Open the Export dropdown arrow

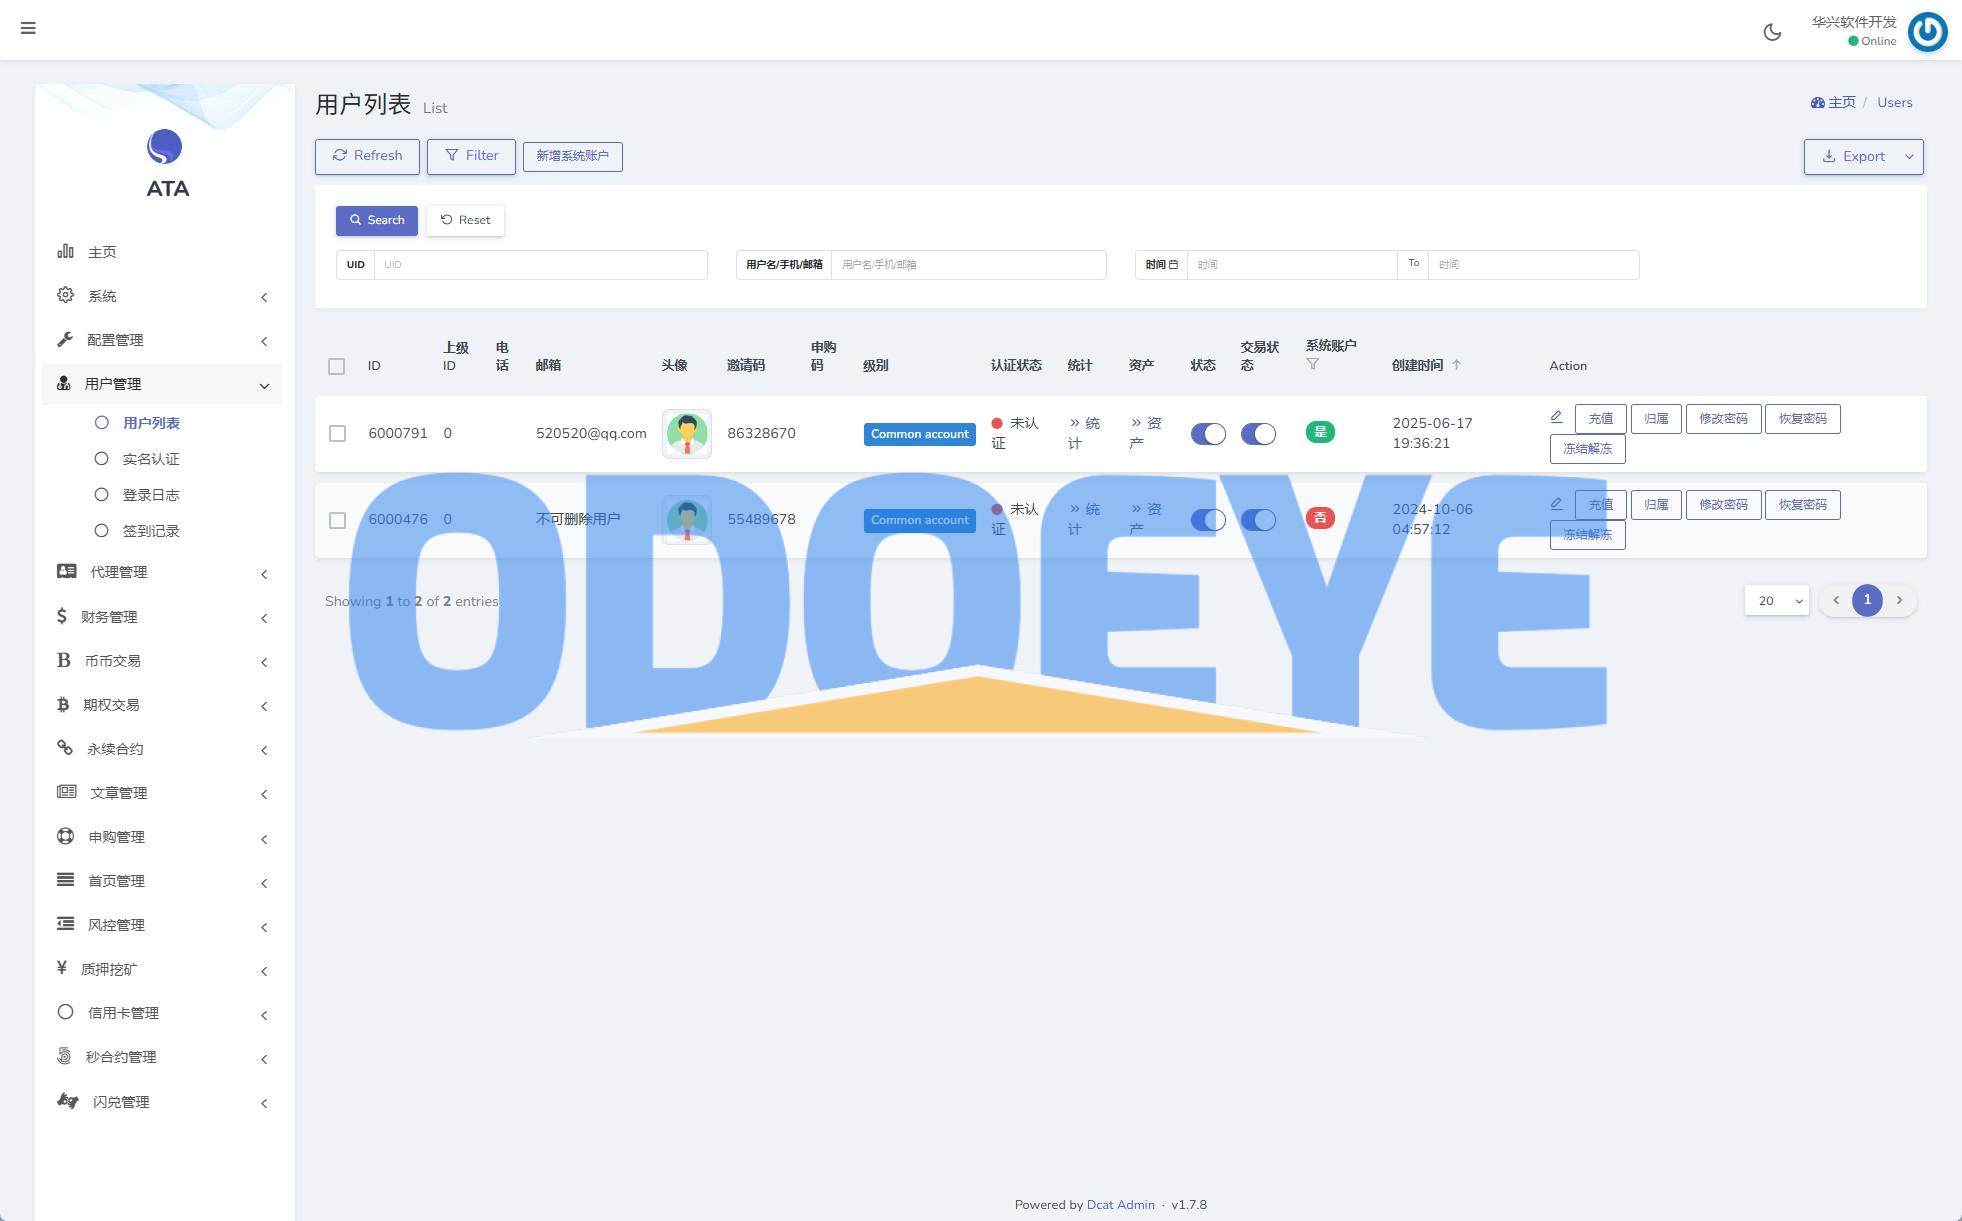pyautogui.click(x=1909, y=157)
